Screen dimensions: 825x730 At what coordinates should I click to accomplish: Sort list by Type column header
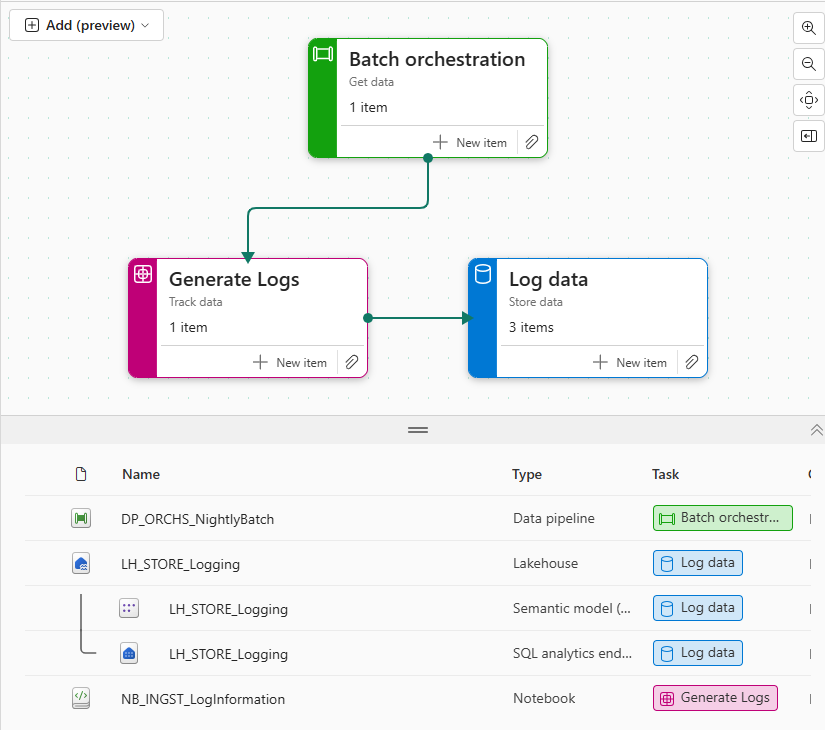(527, 474)
